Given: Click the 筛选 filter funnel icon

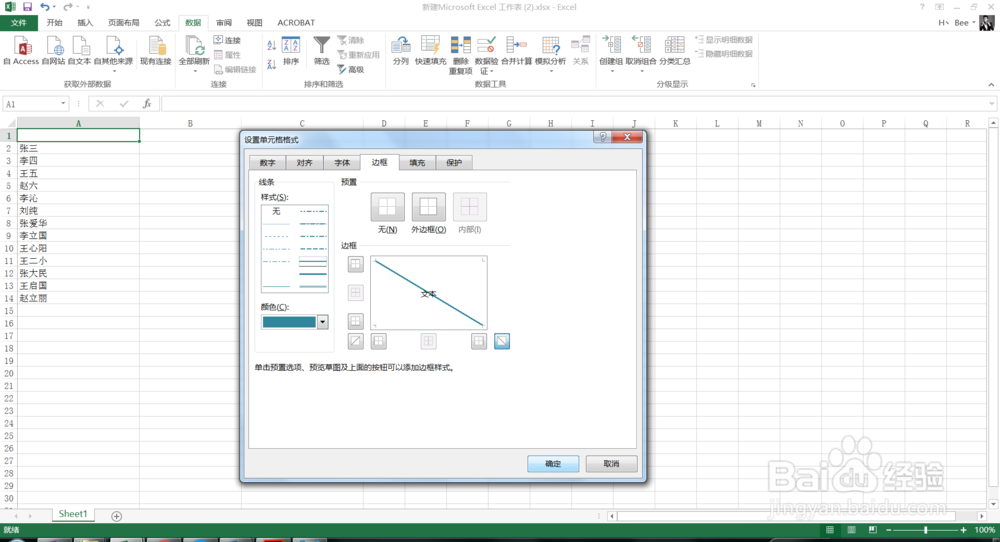Looking at the screenshot, I should 321,50.
